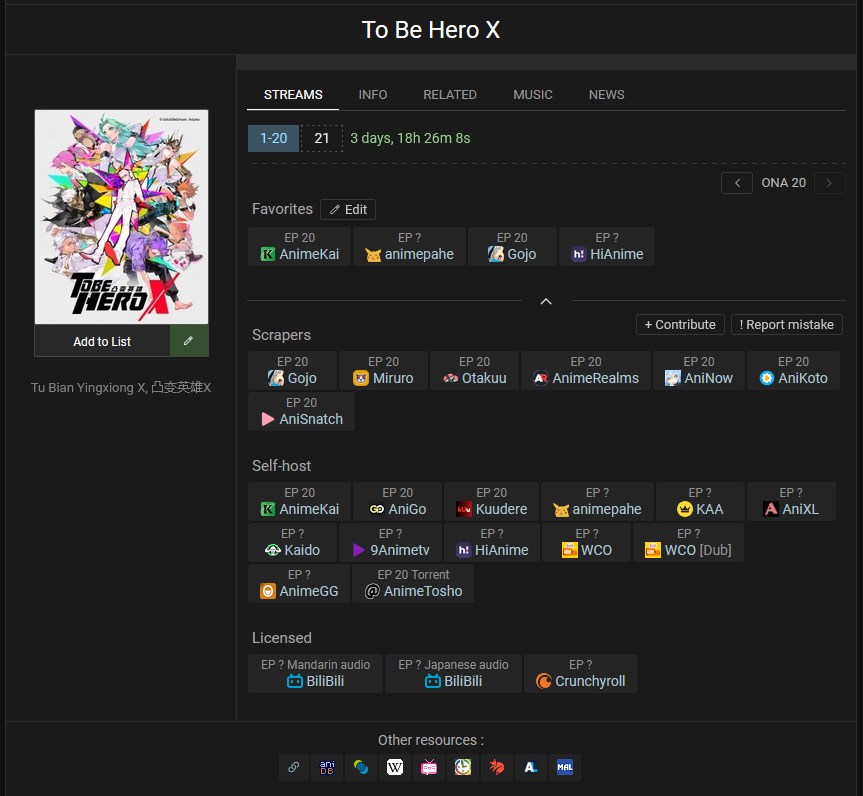Screen dimensions: 863x796
Task: Collapse Favorites section with up chevron
Action: [546, 301]
